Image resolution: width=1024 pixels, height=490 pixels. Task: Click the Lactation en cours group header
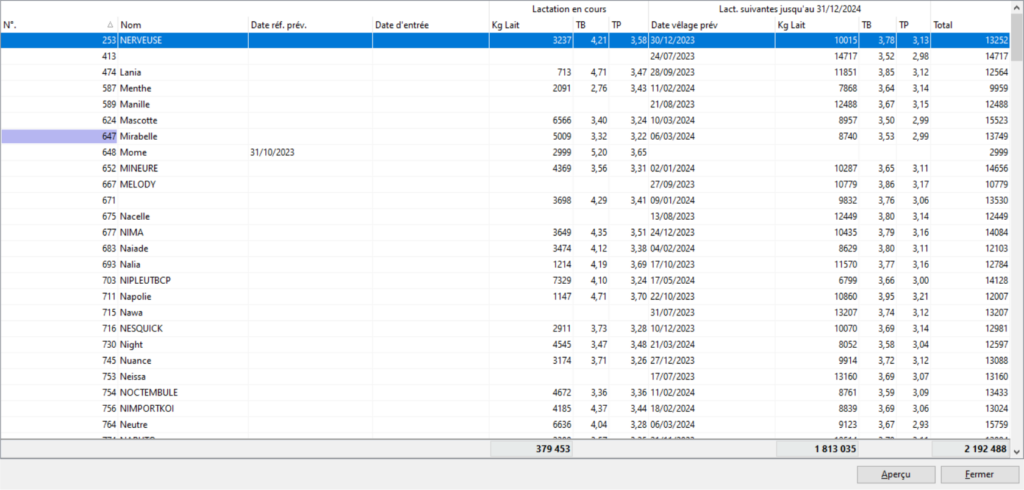[x=569, y=8]
